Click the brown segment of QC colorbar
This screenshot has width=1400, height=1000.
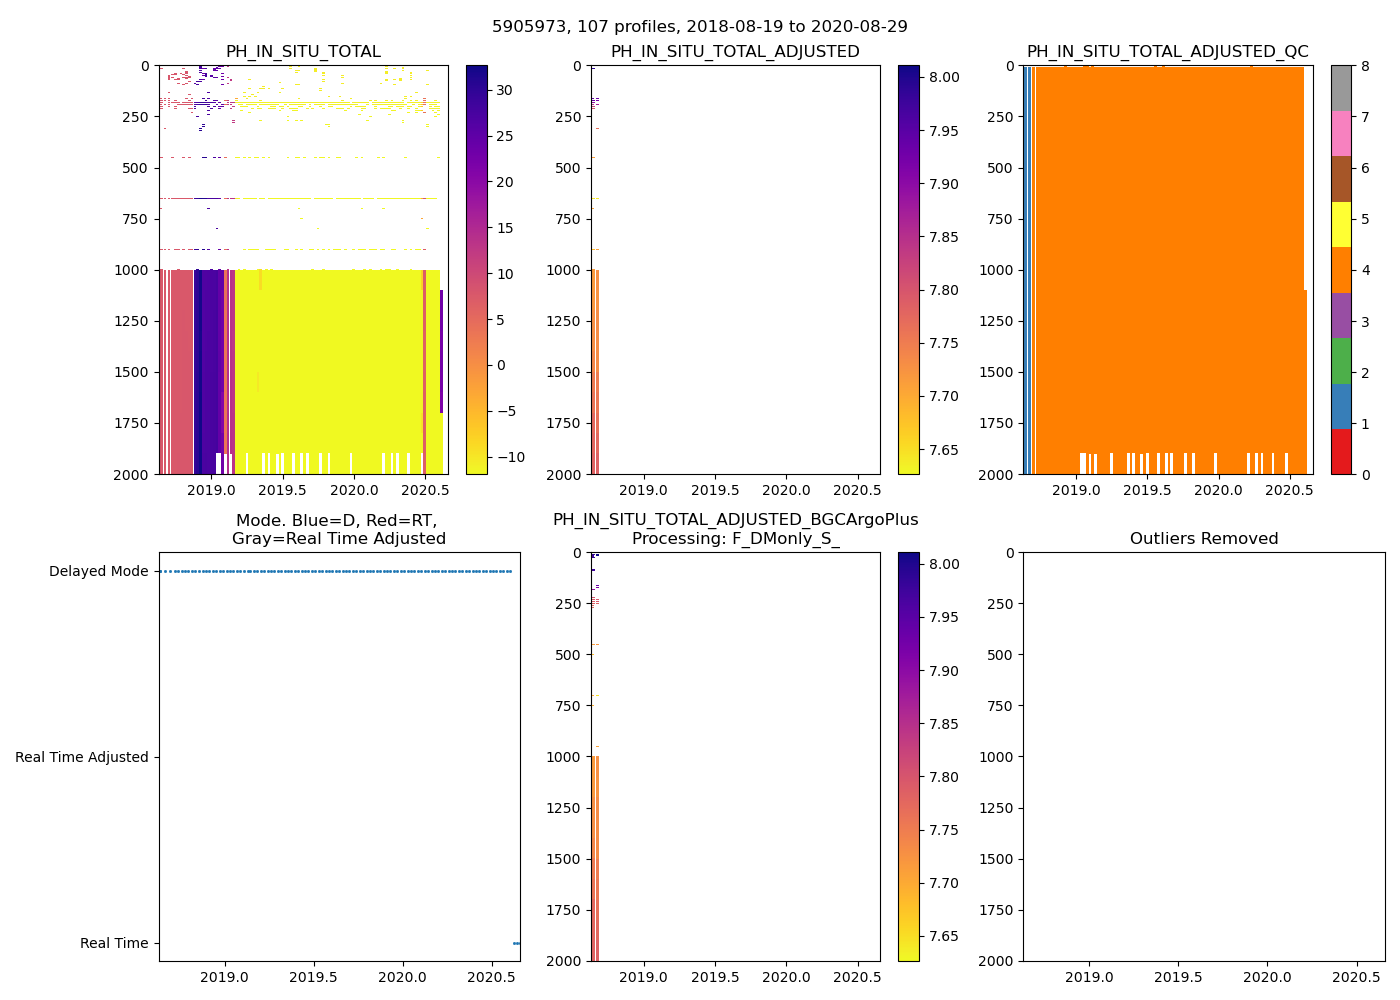coord(1341,179)
